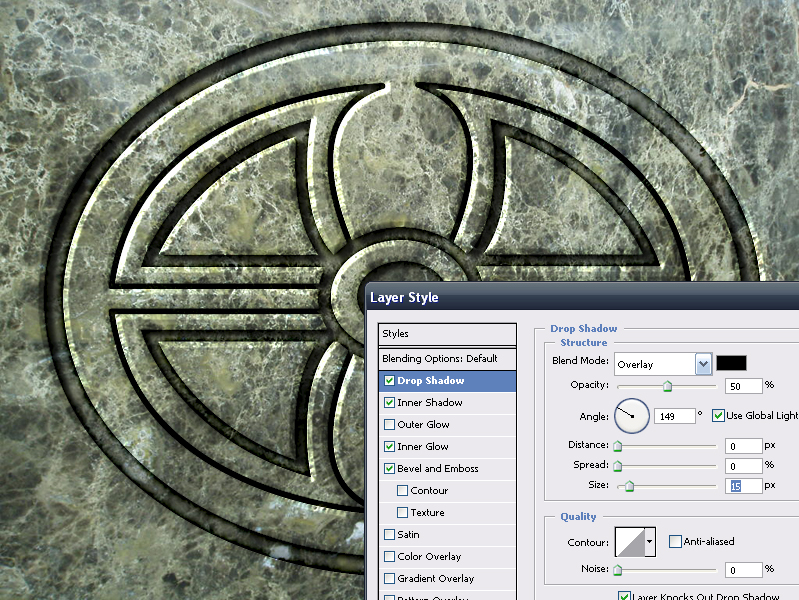Image resolution: width=799 pixels, height=600 pixels.
Task: Open the Contour picker dropdown arrow
Action: pos(650,542)
